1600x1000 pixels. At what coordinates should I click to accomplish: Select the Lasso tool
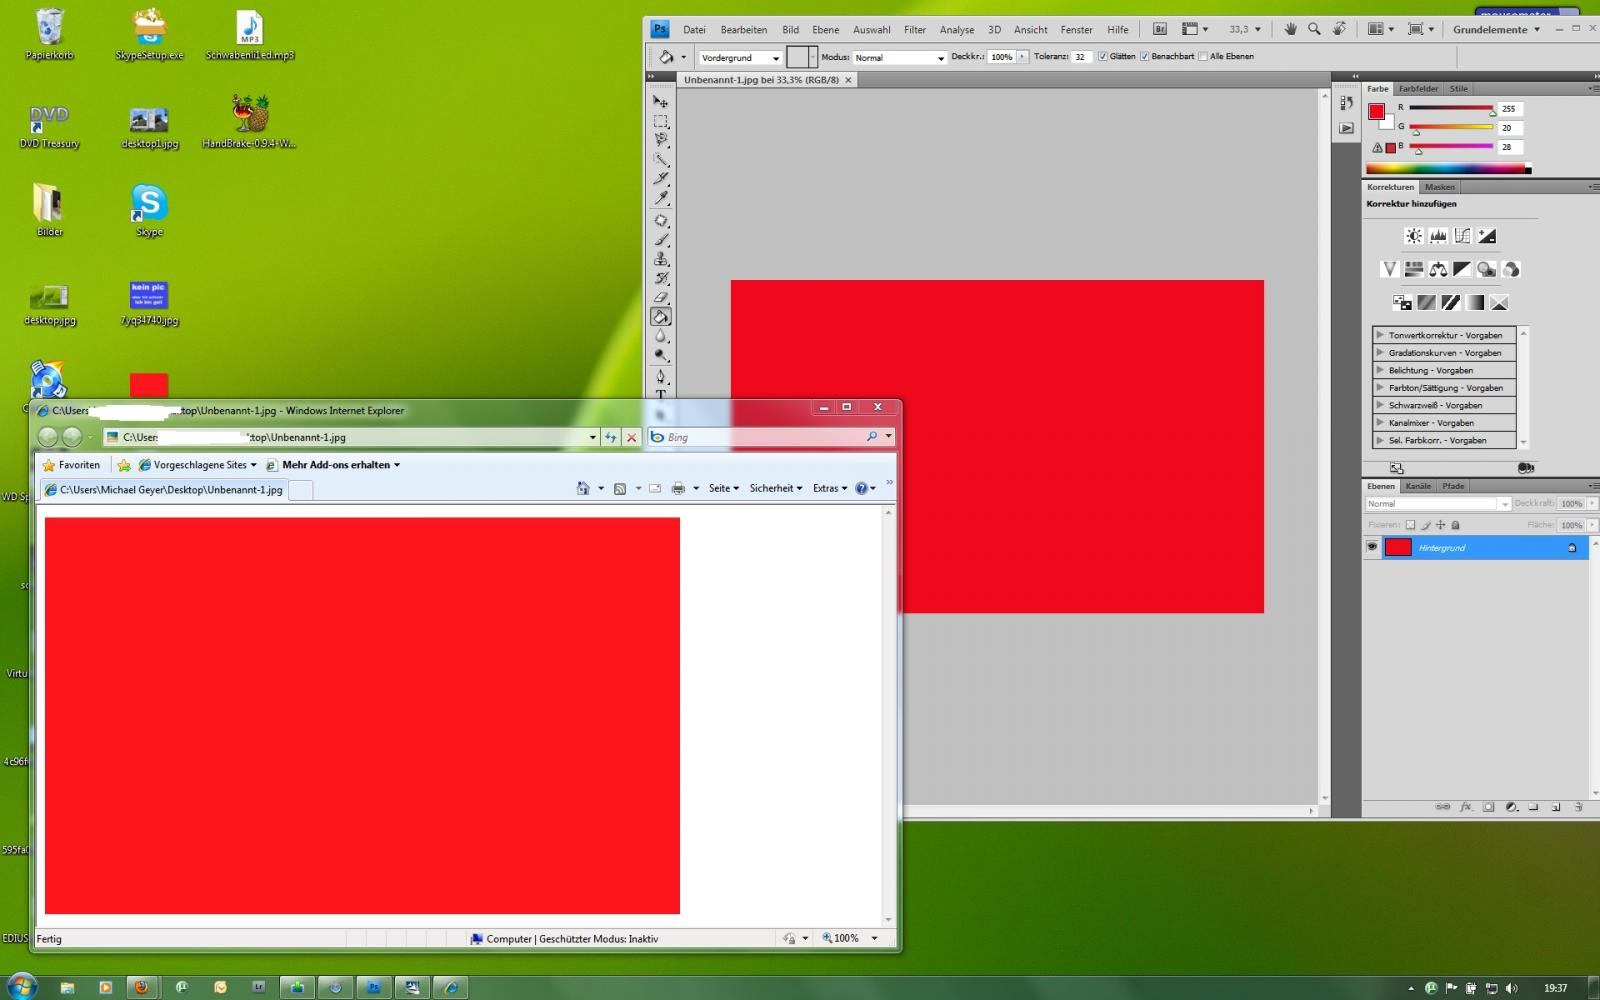[661, 140]
